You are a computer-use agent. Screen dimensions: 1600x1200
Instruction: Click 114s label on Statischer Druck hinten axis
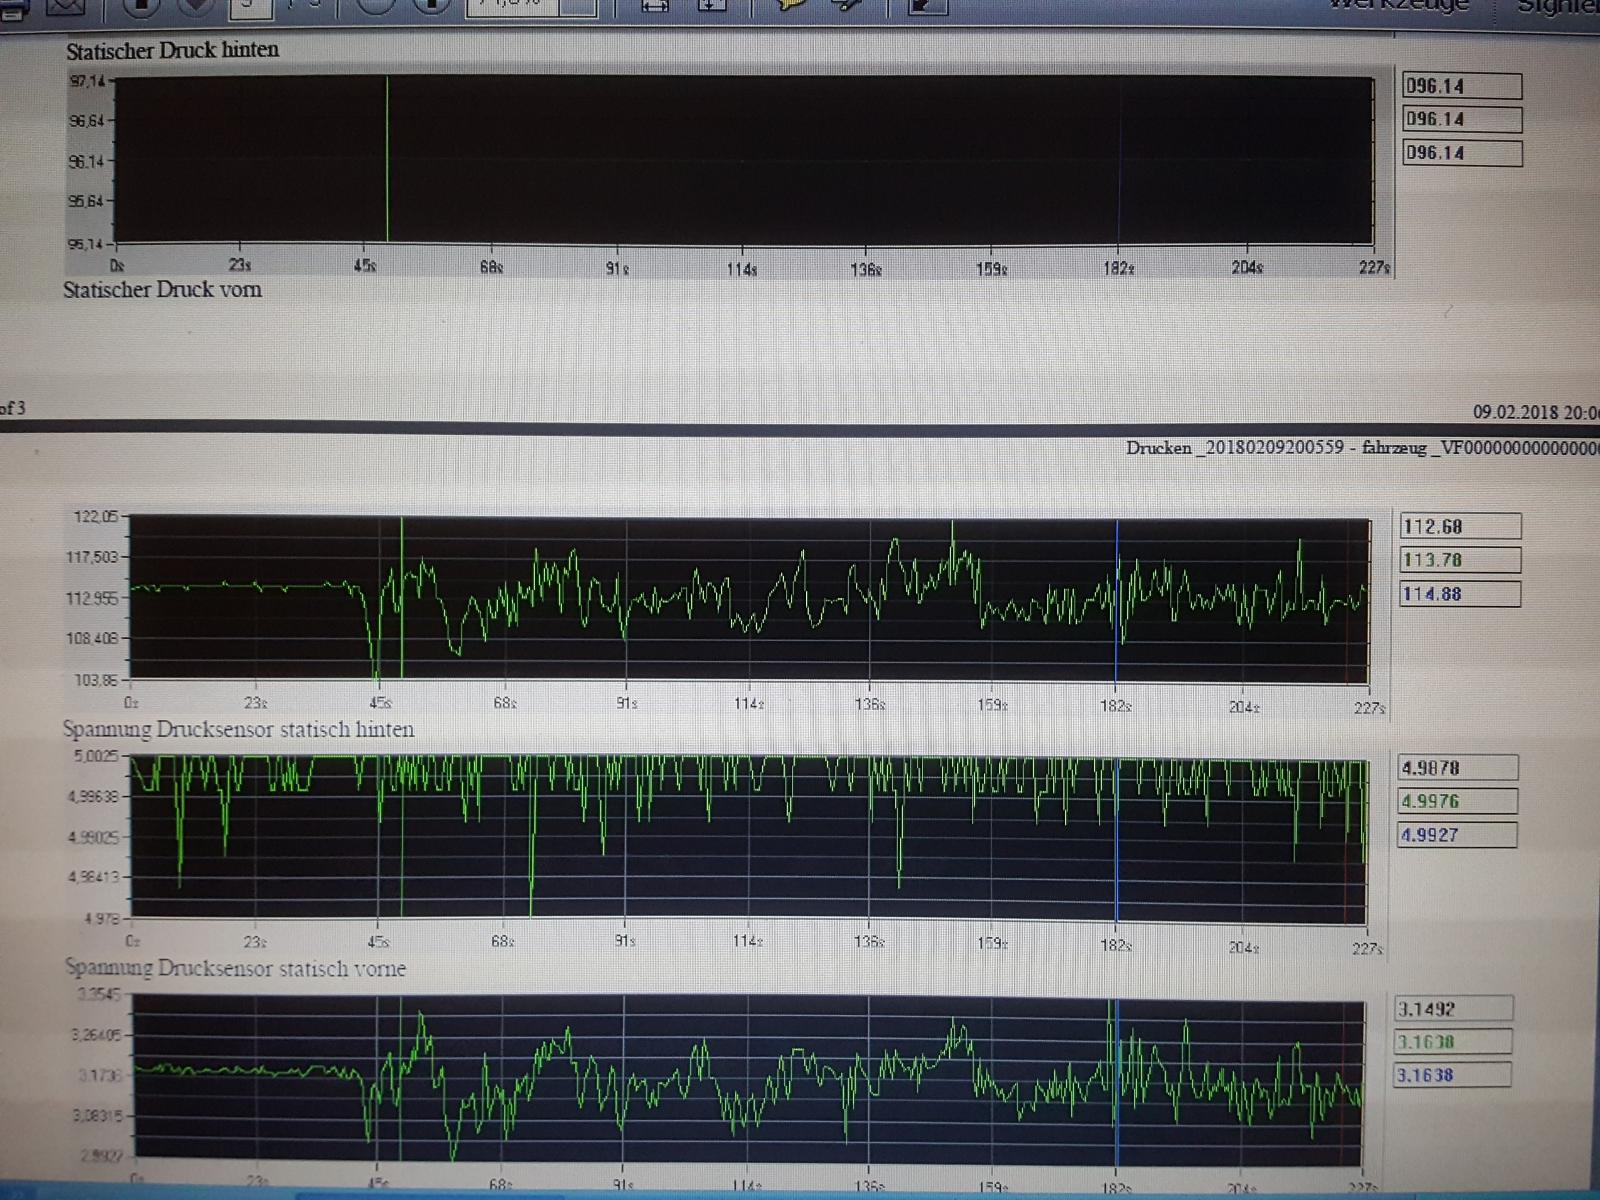tap(742, 269)
